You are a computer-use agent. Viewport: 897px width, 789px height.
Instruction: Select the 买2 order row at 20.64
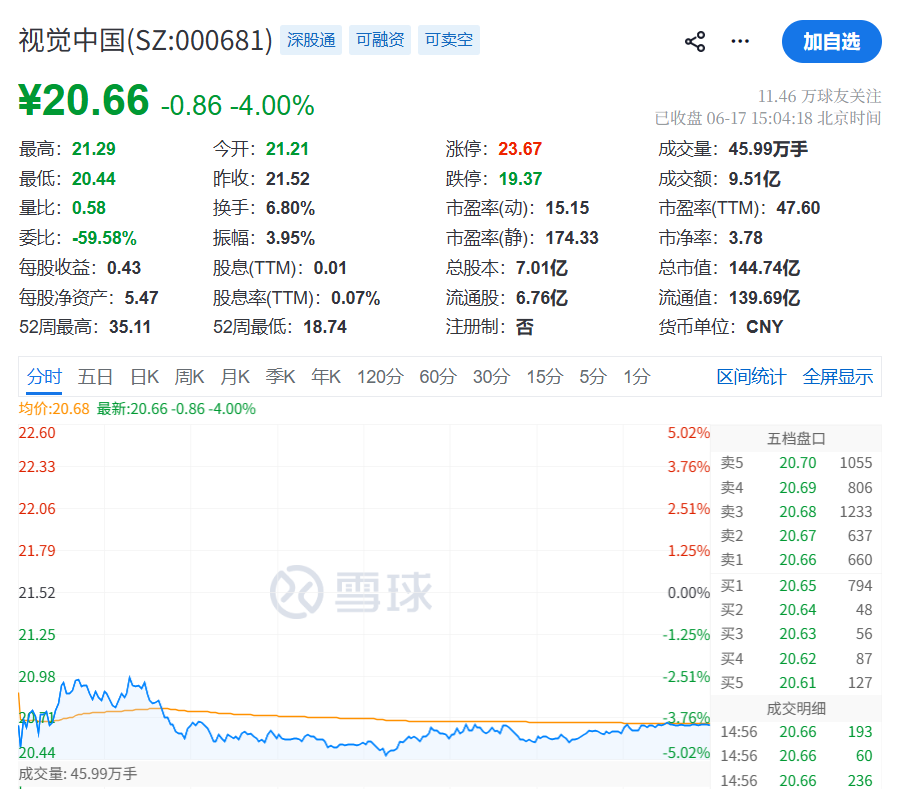pyautogui.click(x=796, y=610)
